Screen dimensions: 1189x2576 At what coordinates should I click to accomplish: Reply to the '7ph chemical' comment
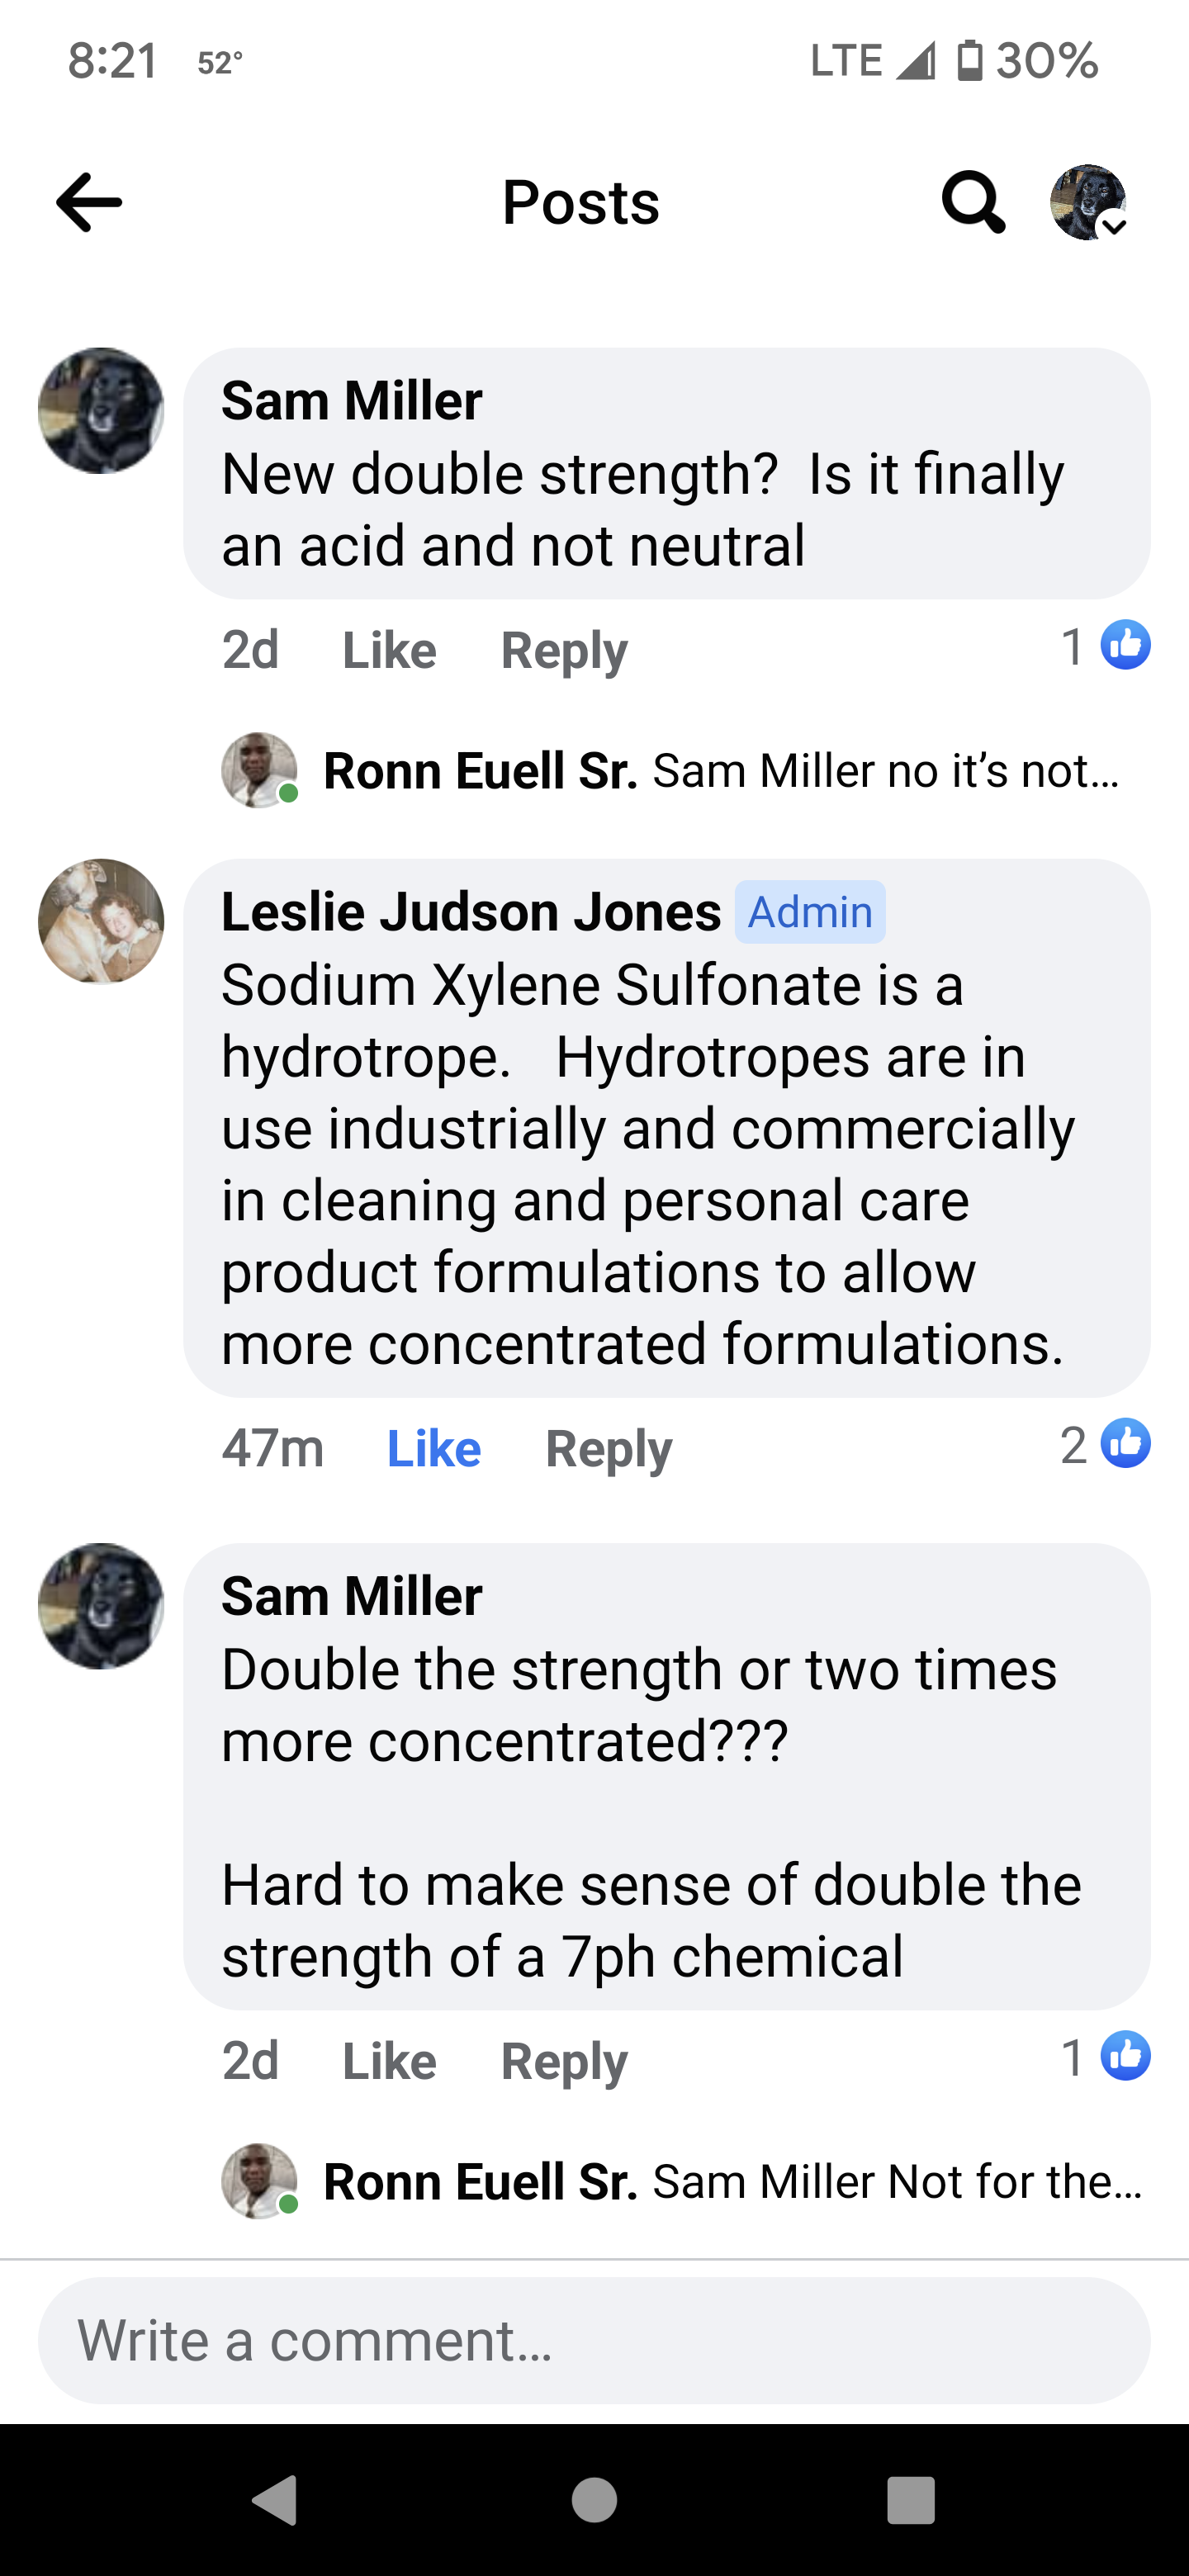[x=564, y=2061]
